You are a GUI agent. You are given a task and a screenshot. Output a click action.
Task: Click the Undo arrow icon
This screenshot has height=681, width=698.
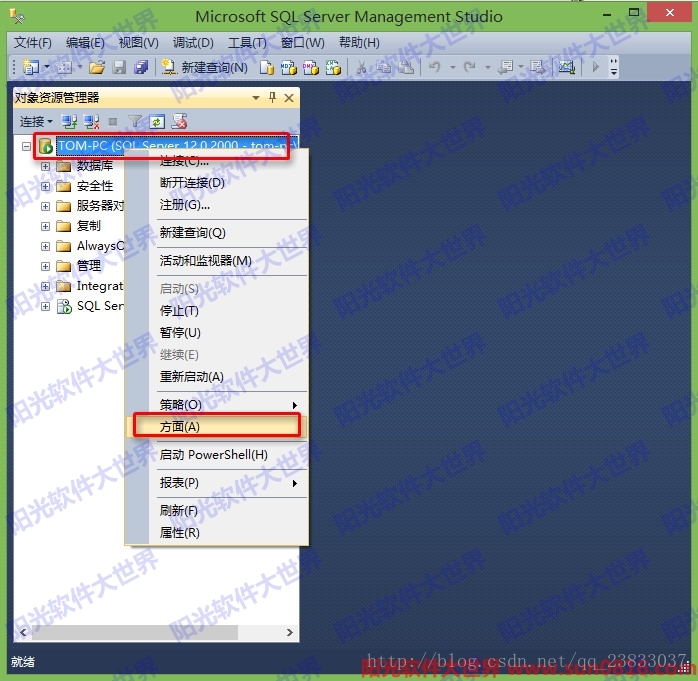click(x=434, y=67)
